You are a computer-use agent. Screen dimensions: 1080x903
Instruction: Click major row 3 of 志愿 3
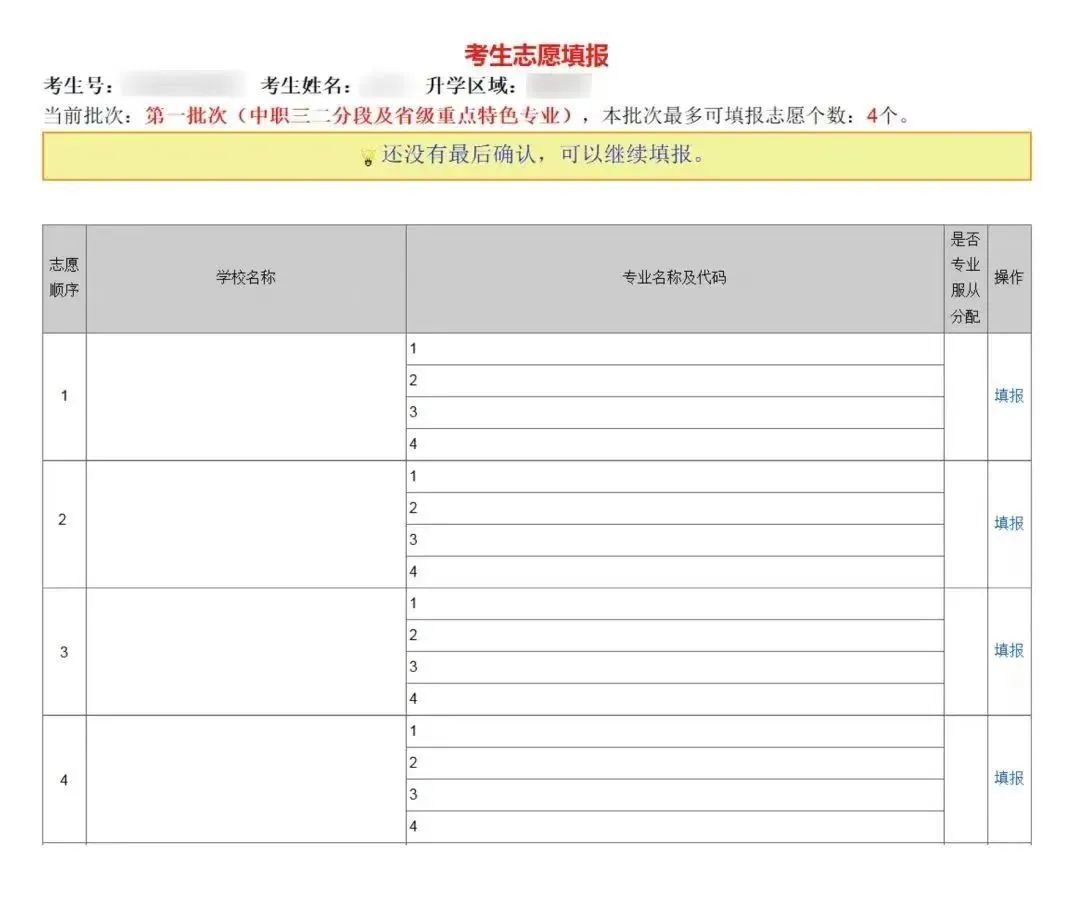pyautogui.click(x=675, y=667)
